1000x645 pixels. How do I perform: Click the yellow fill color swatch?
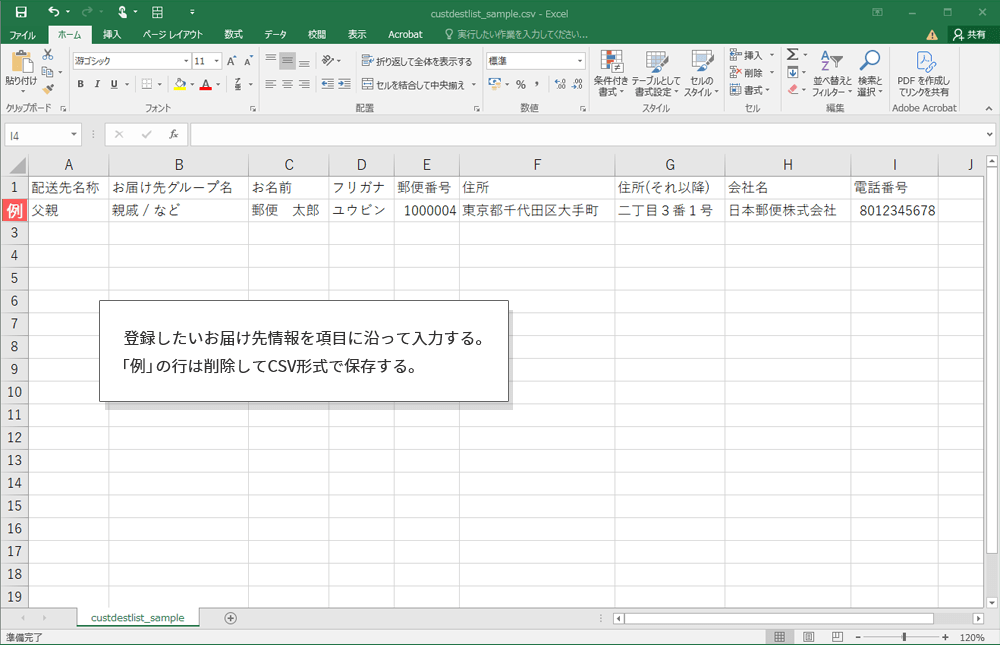pos(180,85)
